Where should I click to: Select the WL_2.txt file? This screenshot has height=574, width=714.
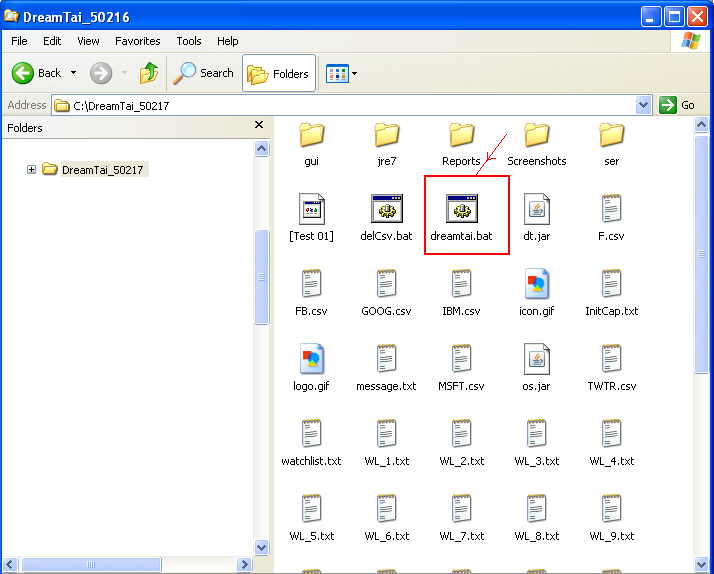point(461,442)
